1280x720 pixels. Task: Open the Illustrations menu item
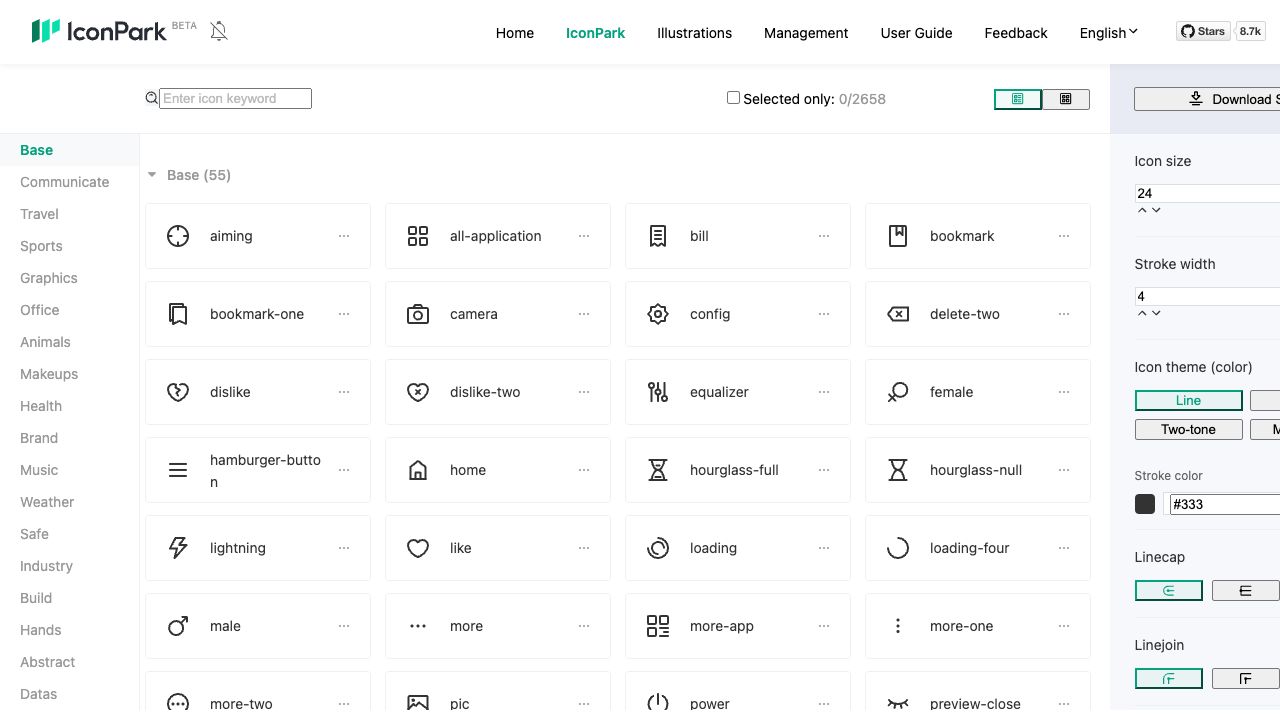pos(694,33)
